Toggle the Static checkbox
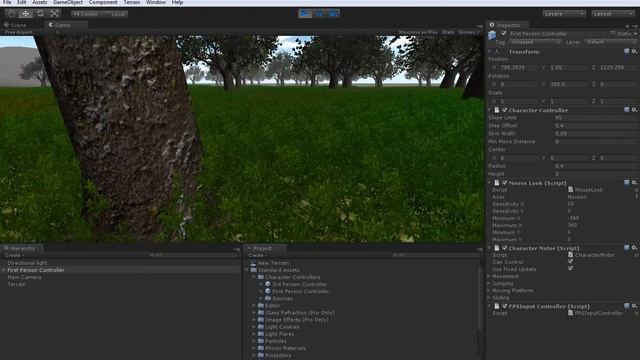640x360 pixels. tap(613, 33)
